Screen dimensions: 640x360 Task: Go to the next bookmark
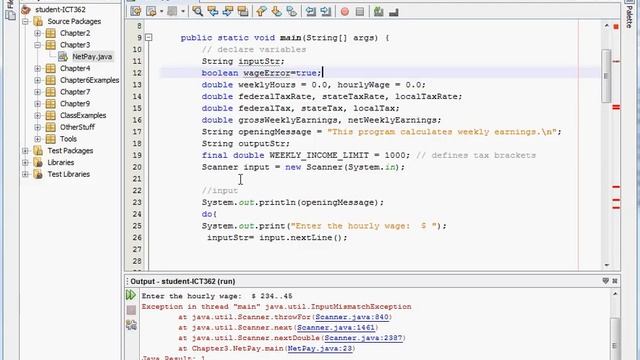pos(276,11)
